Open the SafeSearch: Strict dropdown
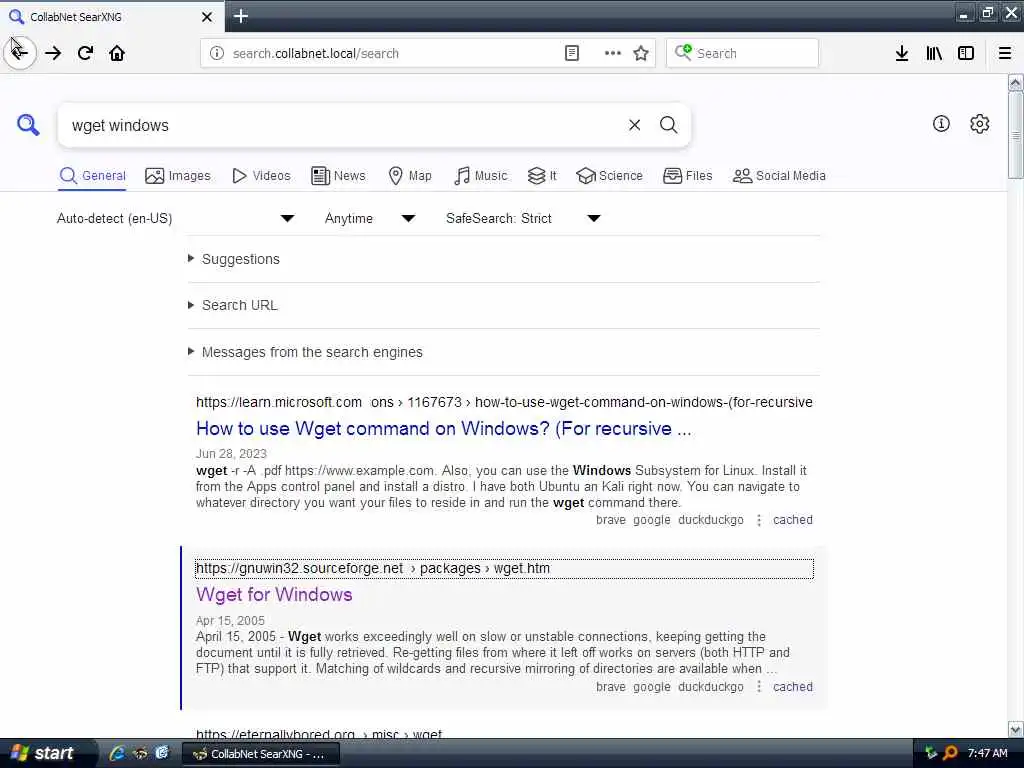This screenshot has height=768, width=1024. pyautogui.click(x=523, y=218)
